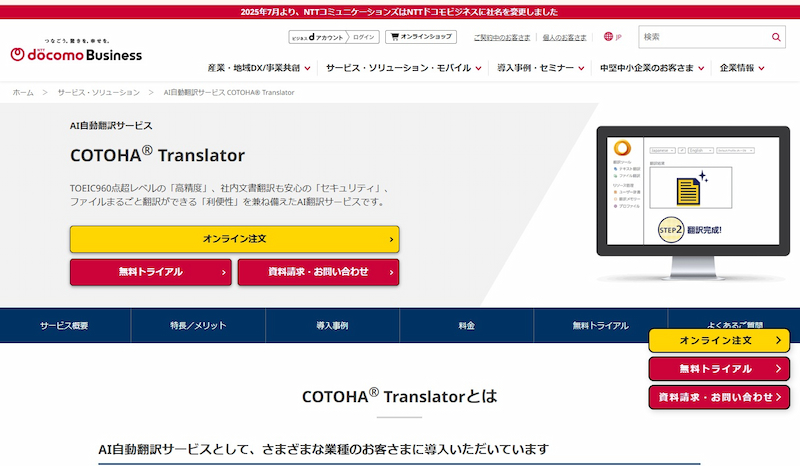Open the オンラインショップ cart link
Screen dimensions: 800x466
421,37
